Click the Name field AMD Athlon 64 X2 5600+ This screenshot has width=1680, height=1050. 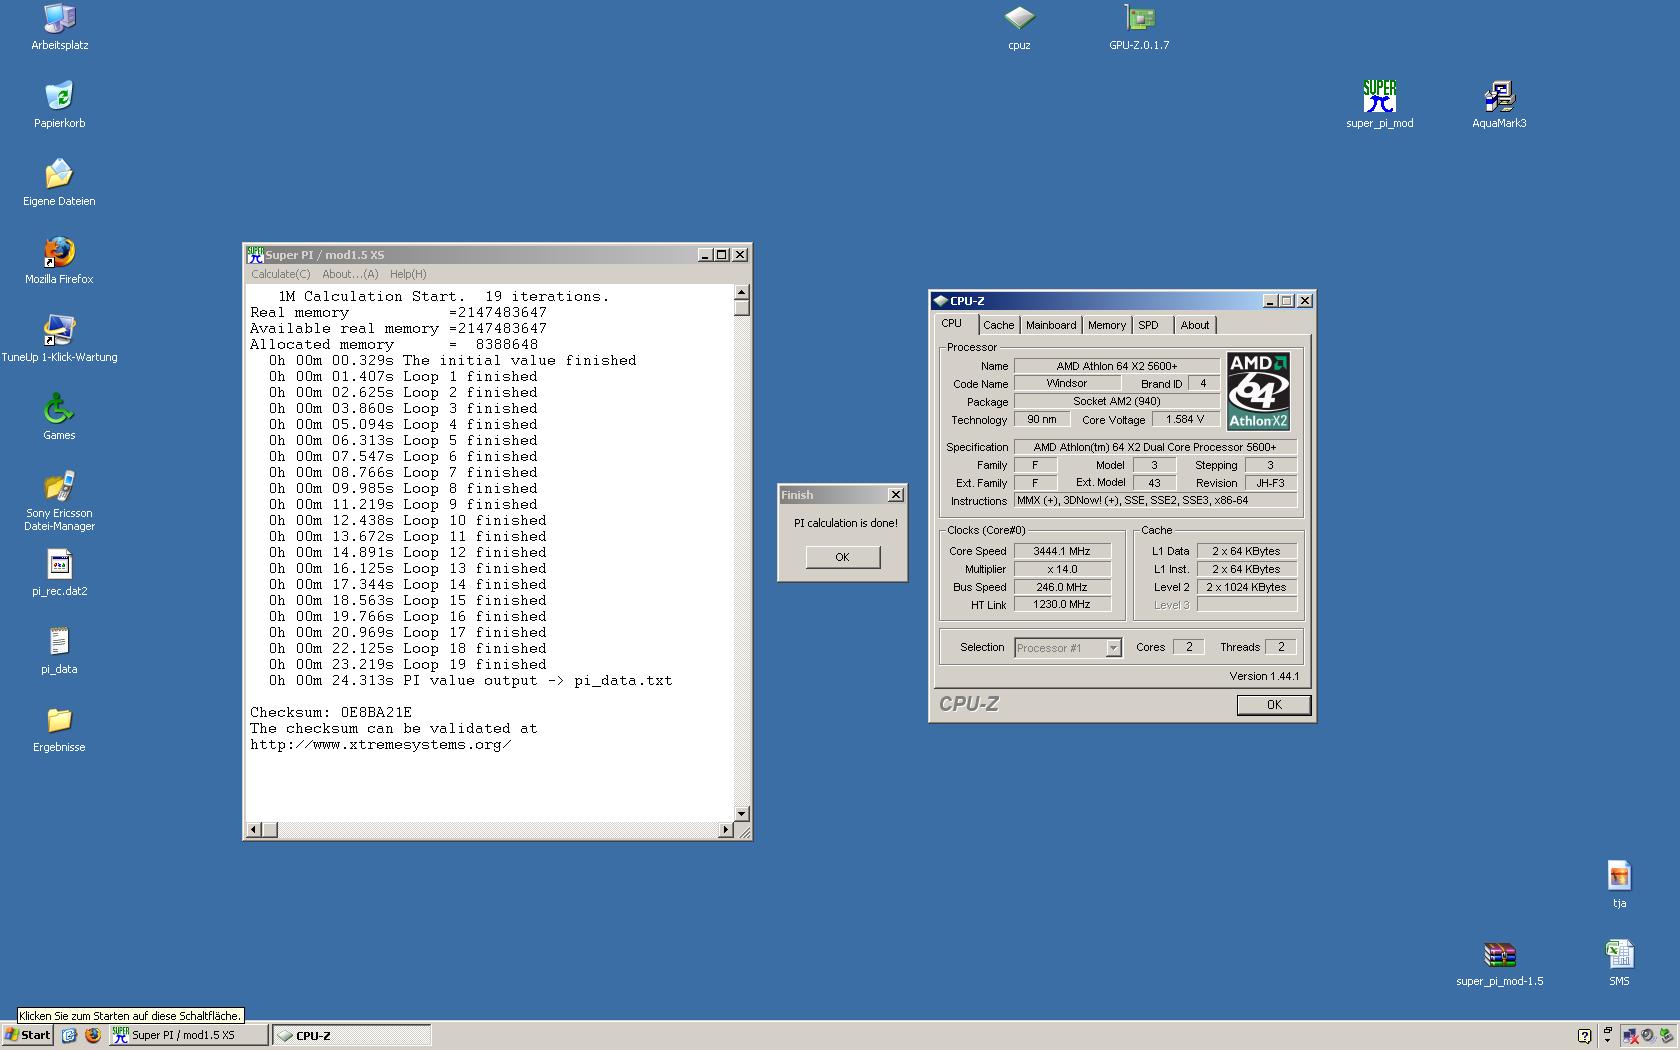pos(1117,366)
